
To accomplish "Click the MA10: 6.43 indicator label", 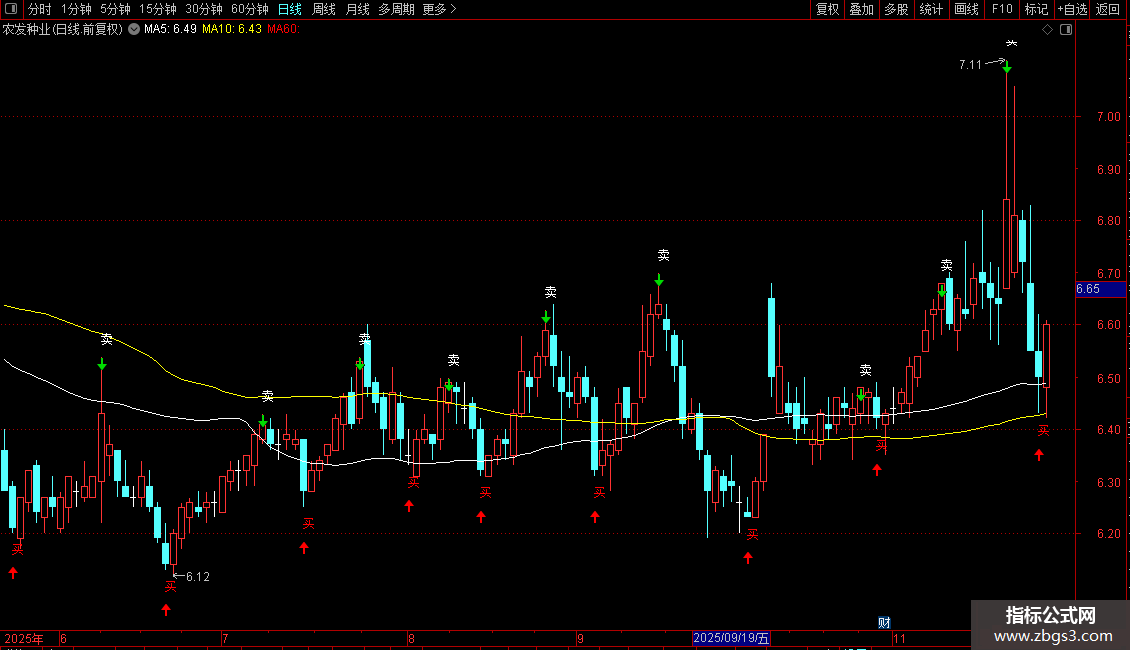I will pos(231,29).
